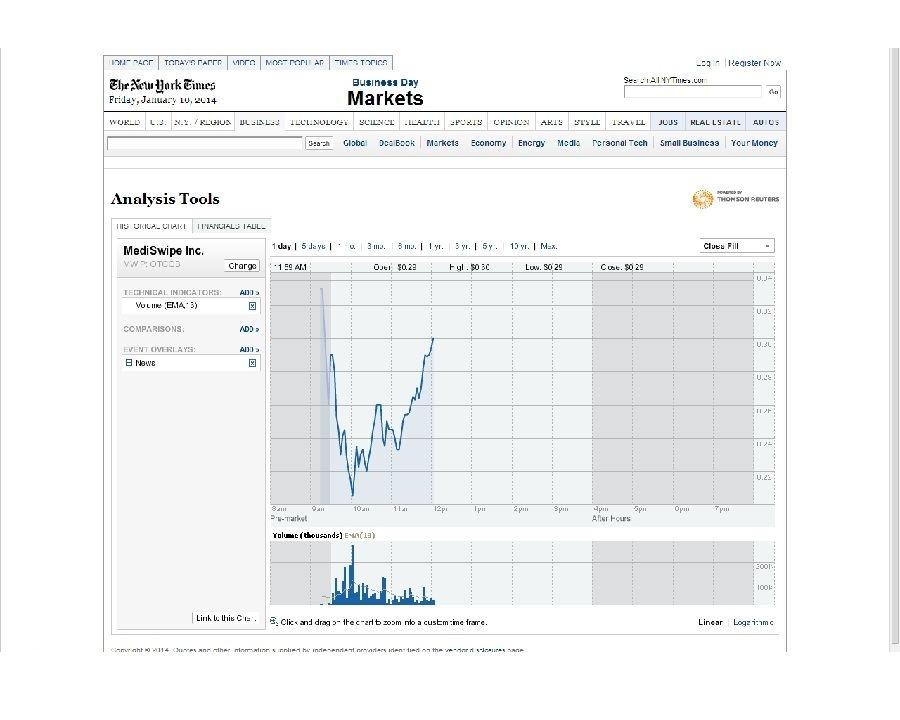Screen dimensions: 900x720
Task: Select the 1 day chart range
Action: tap(281, 246)
